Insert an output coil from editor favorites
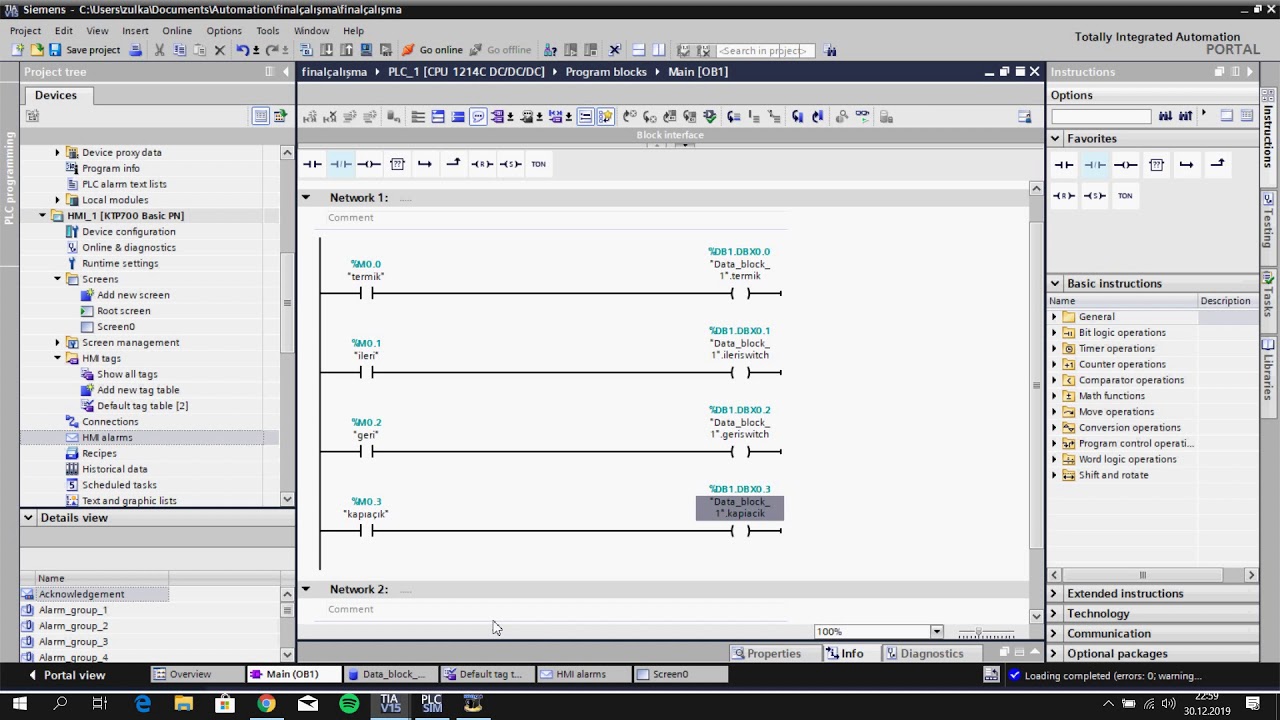 369,164
